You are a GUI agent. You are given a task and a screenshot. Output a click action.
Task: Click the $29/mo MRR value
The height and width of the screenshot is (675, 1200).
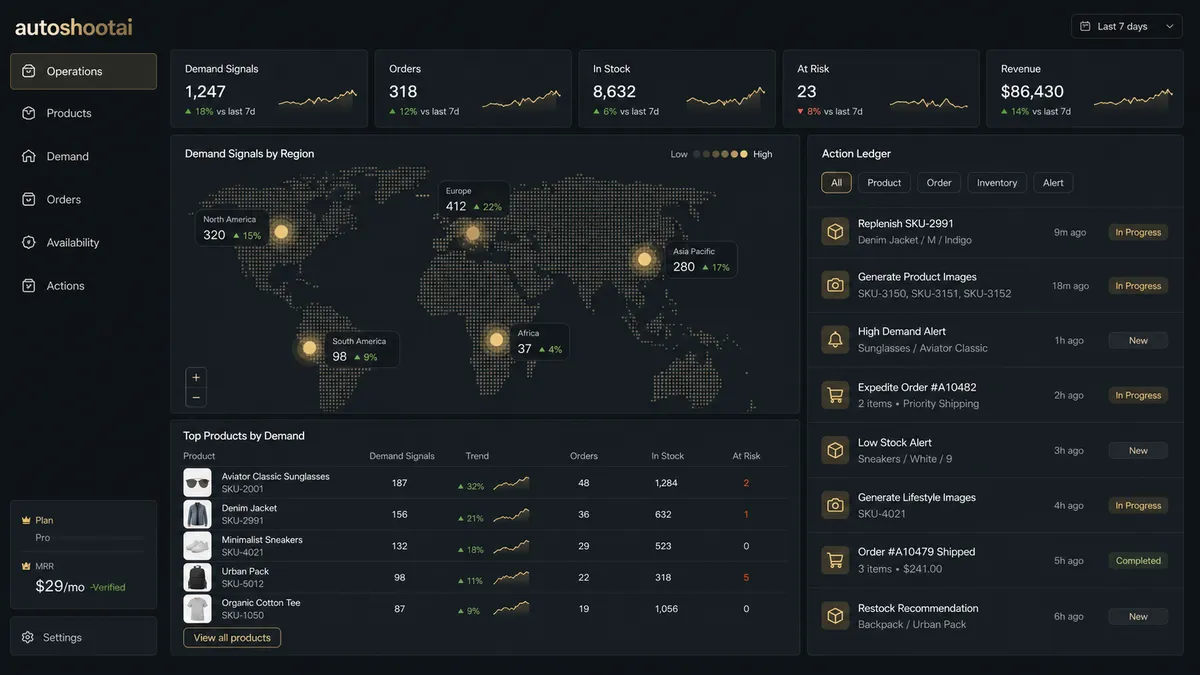[x=60, y=586]
